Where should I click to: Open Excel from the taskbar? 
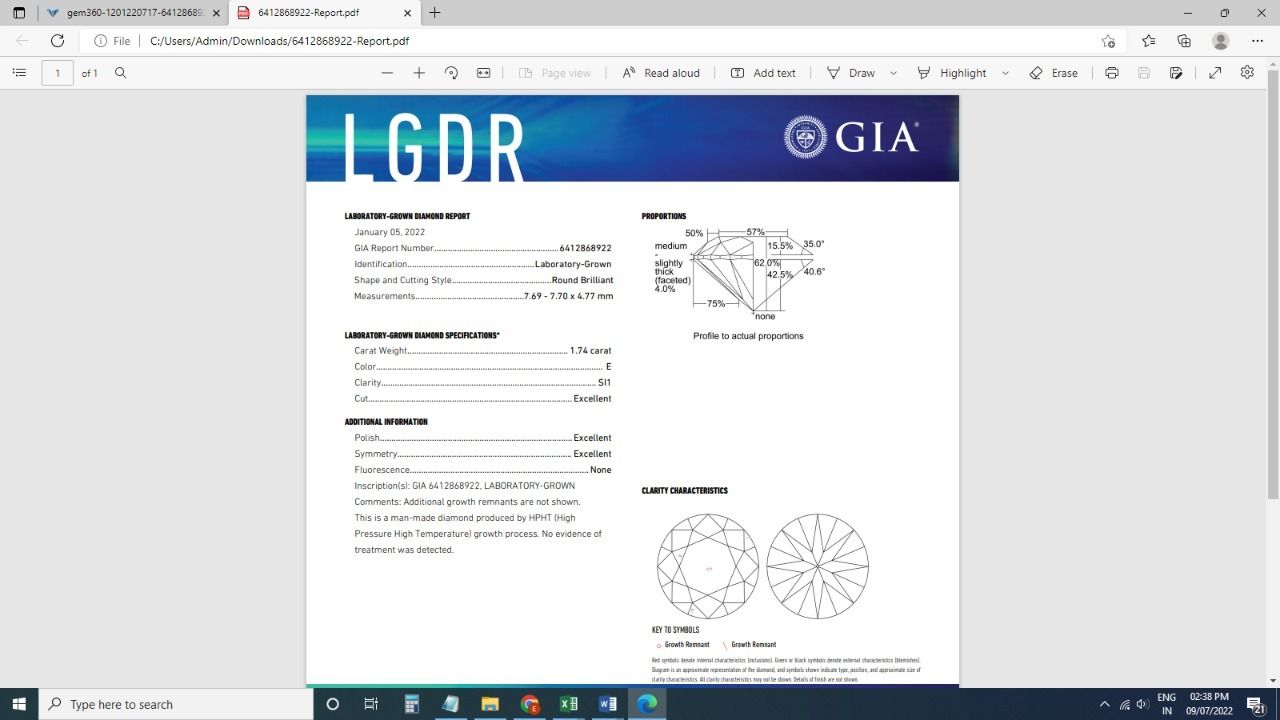[x=569, y=704]
